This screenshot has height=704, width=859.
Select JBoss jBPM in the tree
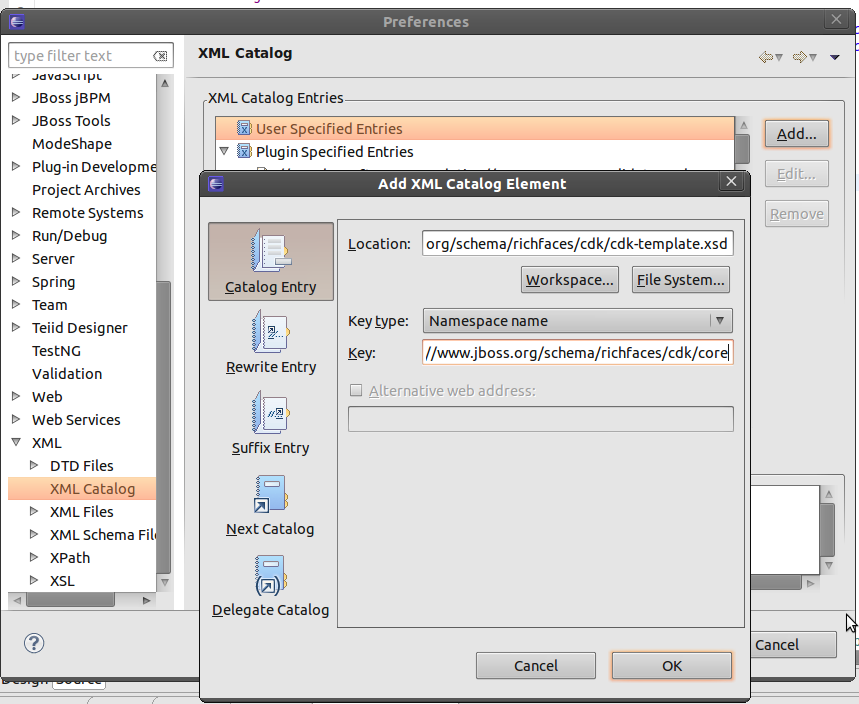(71, 98)
